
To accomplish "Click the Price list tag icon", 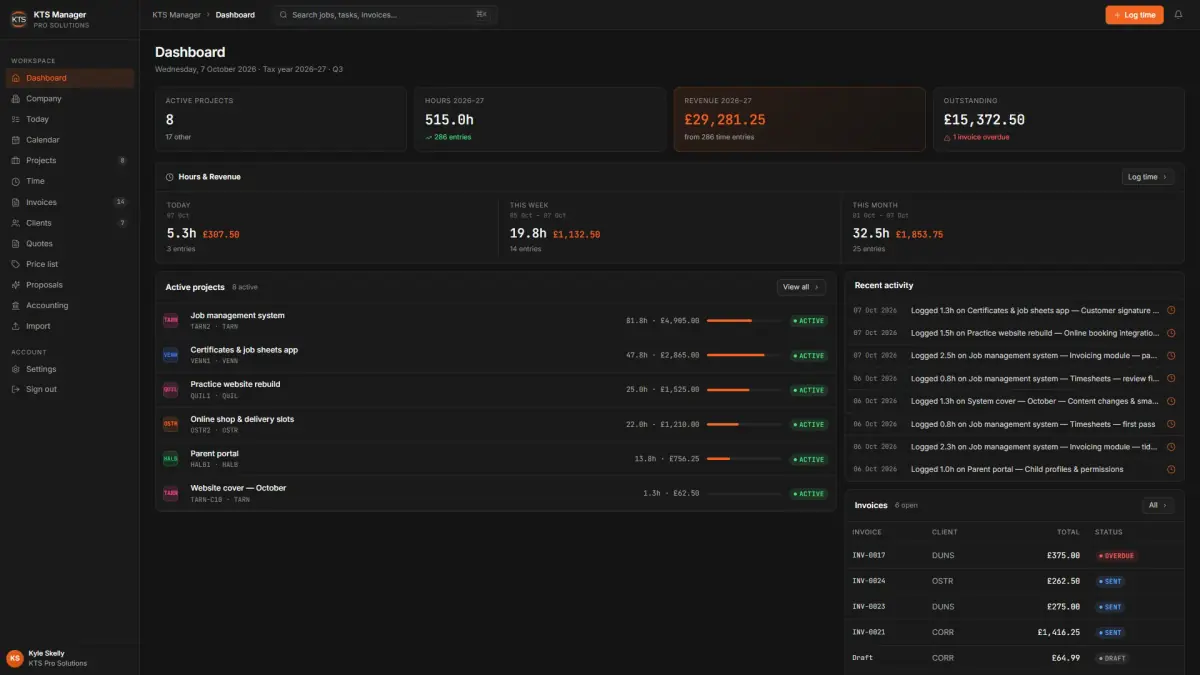I will tap(16, 264).
